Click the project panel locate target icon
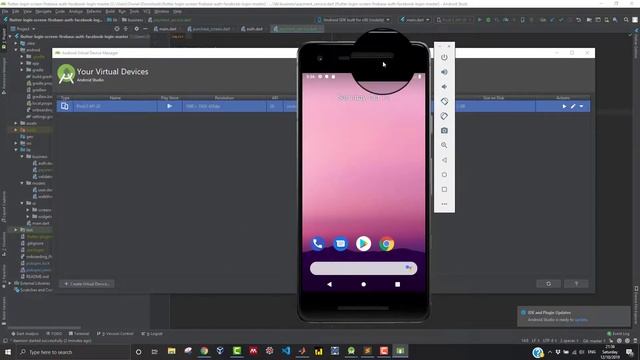 [x=117, y=29]
